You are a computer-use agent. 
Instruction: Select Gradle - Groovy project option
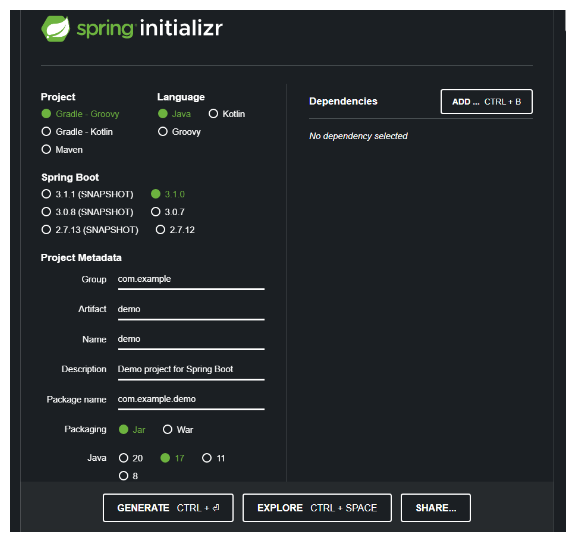click(x=80, y=114)
